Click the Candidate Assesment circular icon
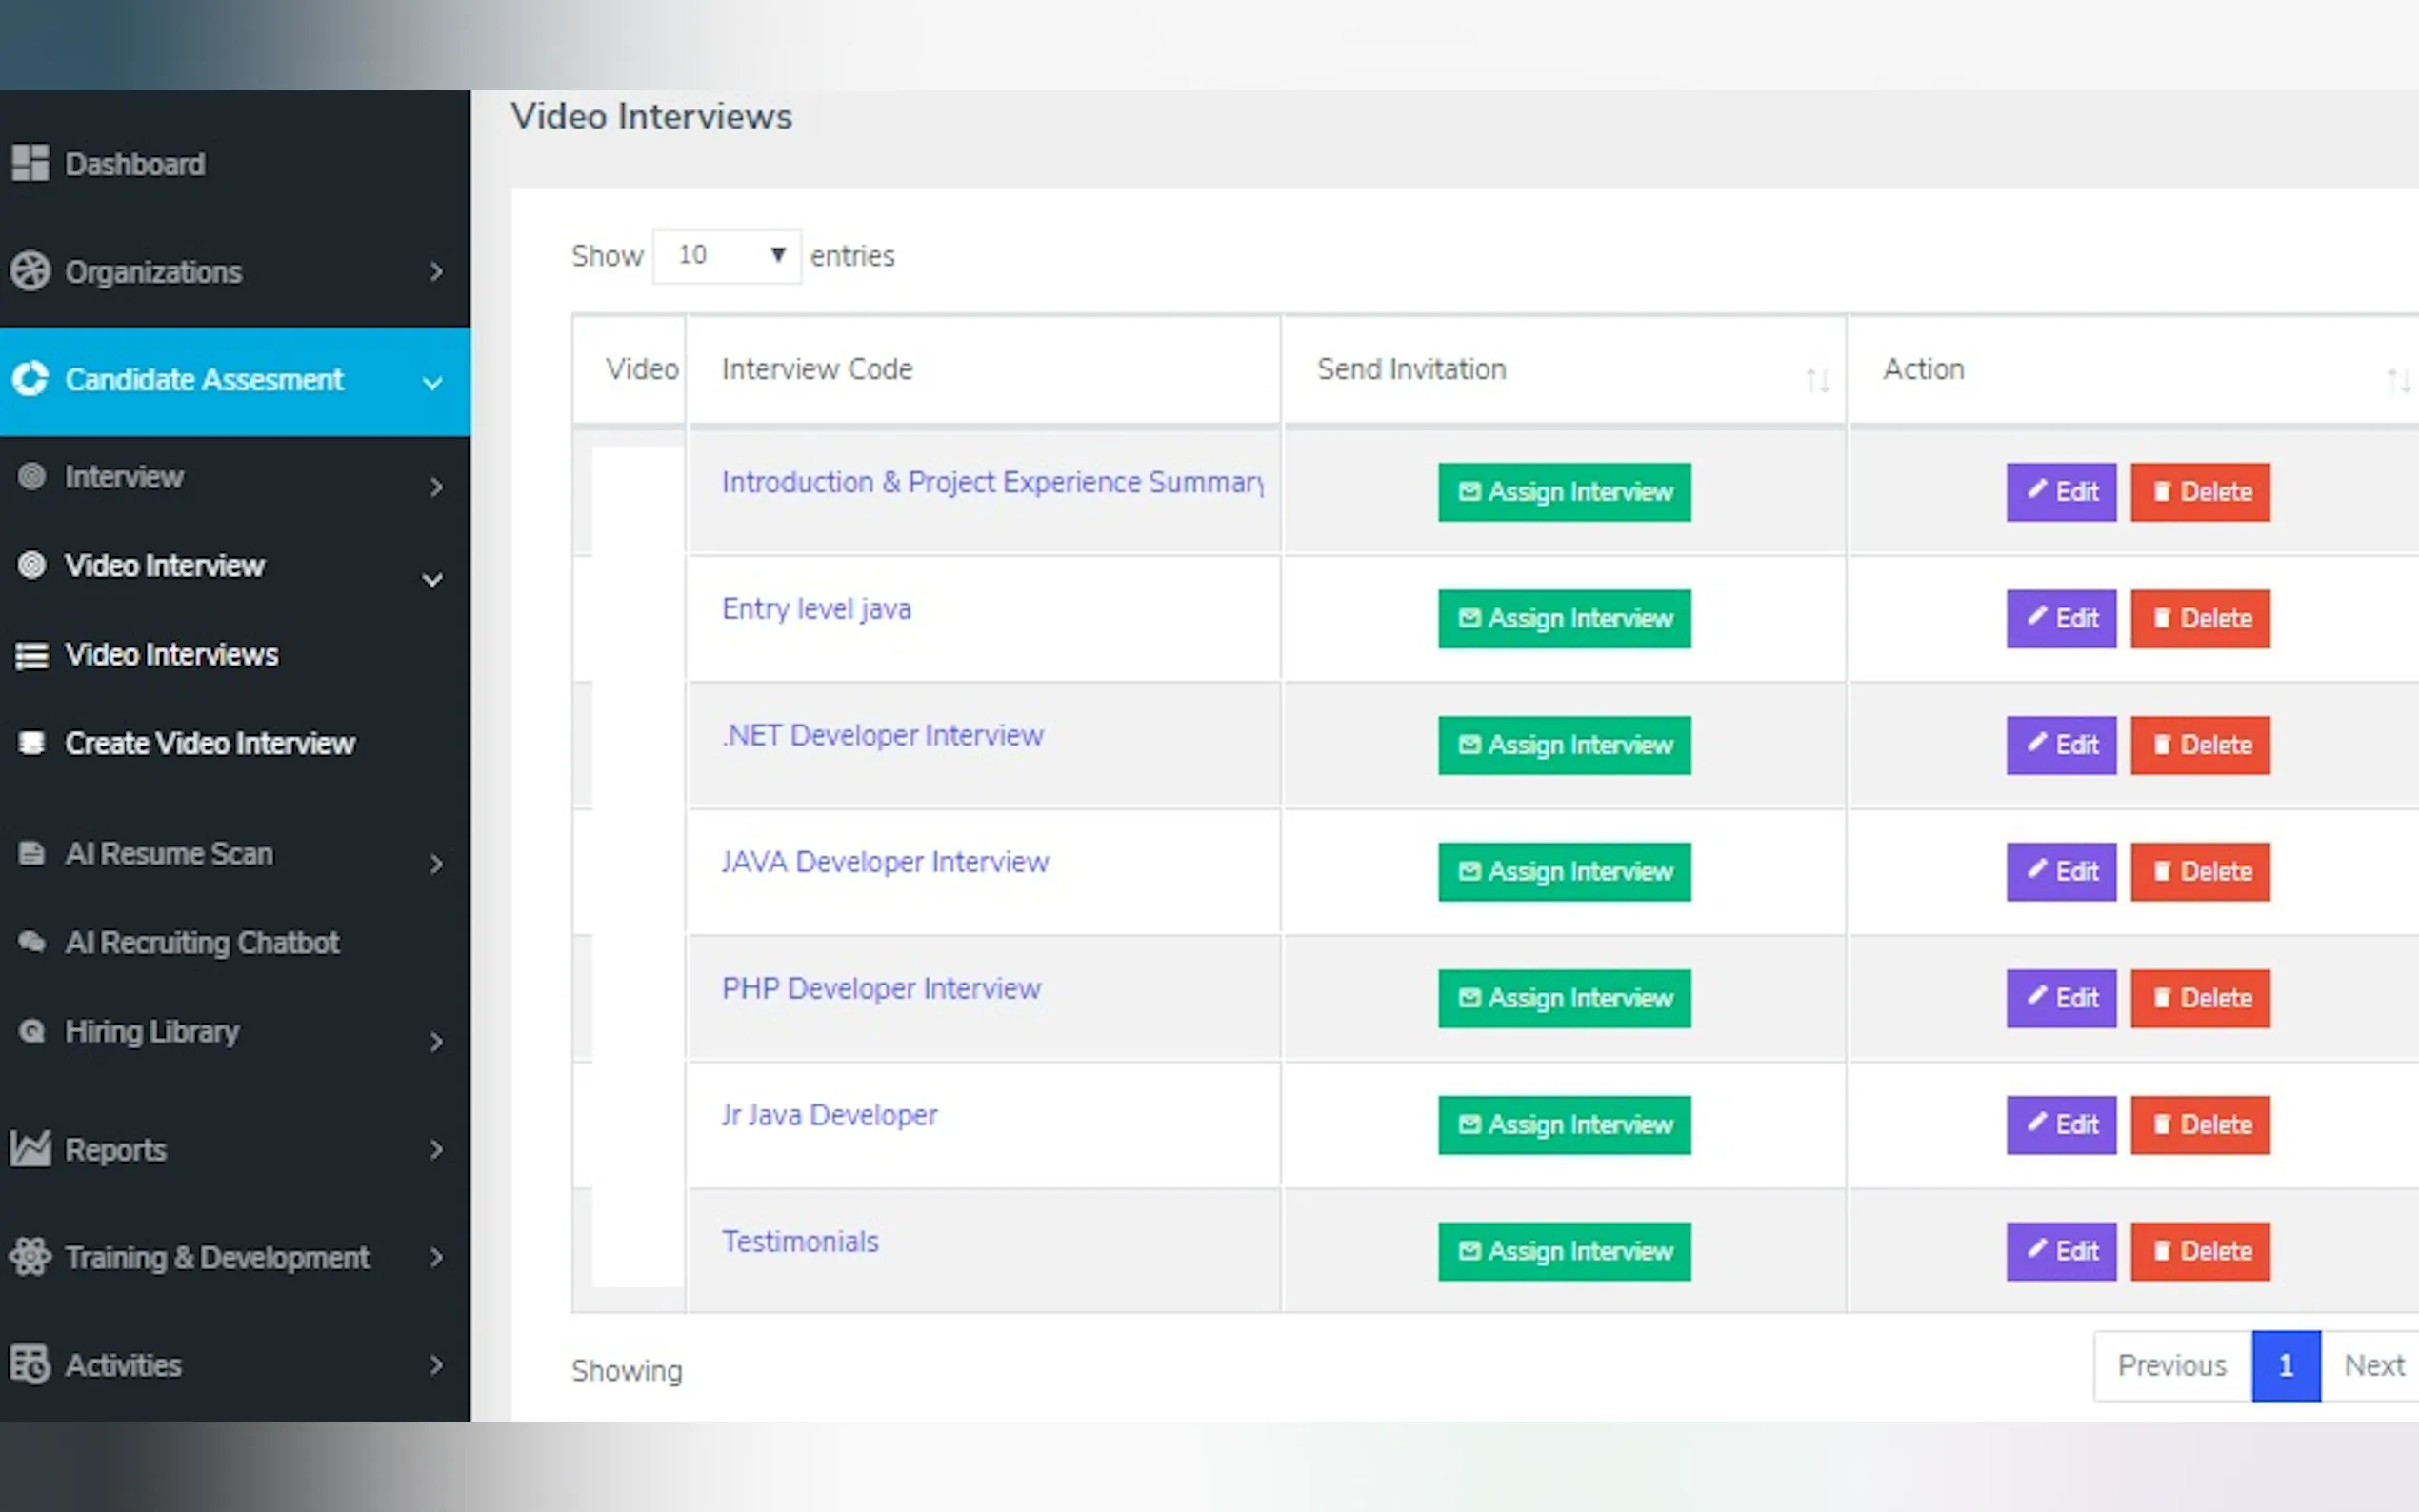 [x=30, y=379]
